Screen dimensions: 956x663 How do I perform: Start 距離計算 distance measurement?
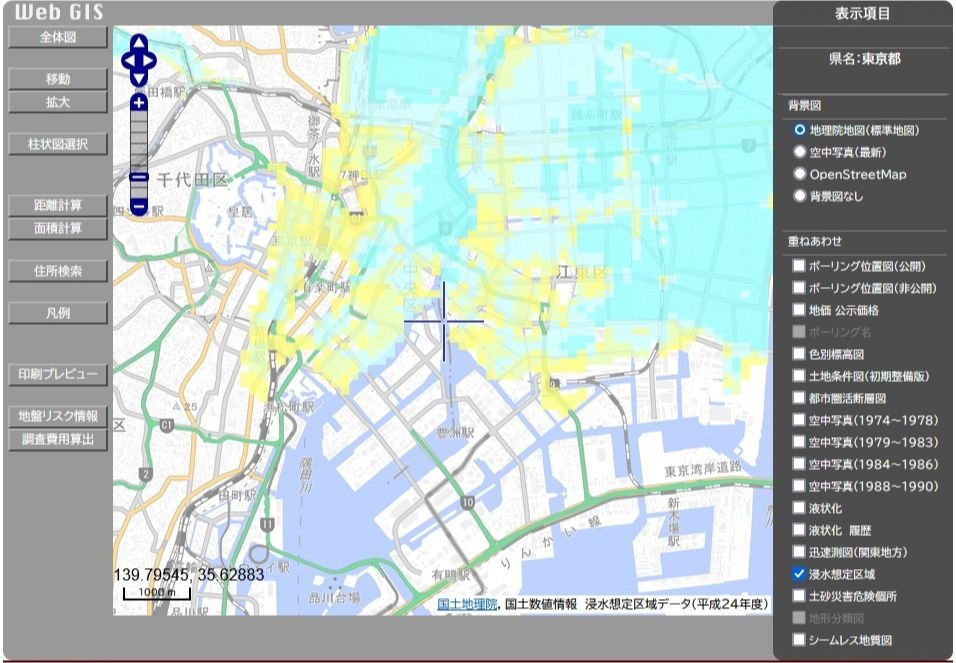pyautogui.click(x=58, y=205)
